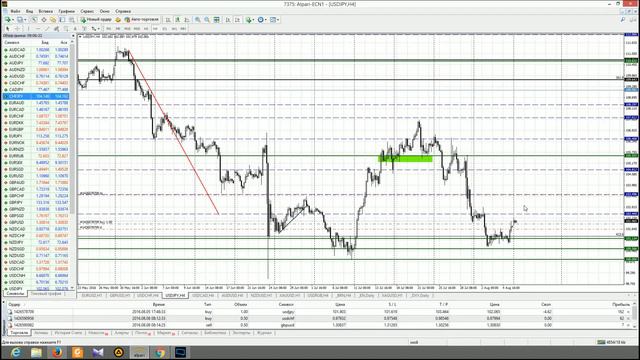Open the Файл menu
The width and height of the screenshot is (640, 360).
pyautogui.click(x=15, y=11)
